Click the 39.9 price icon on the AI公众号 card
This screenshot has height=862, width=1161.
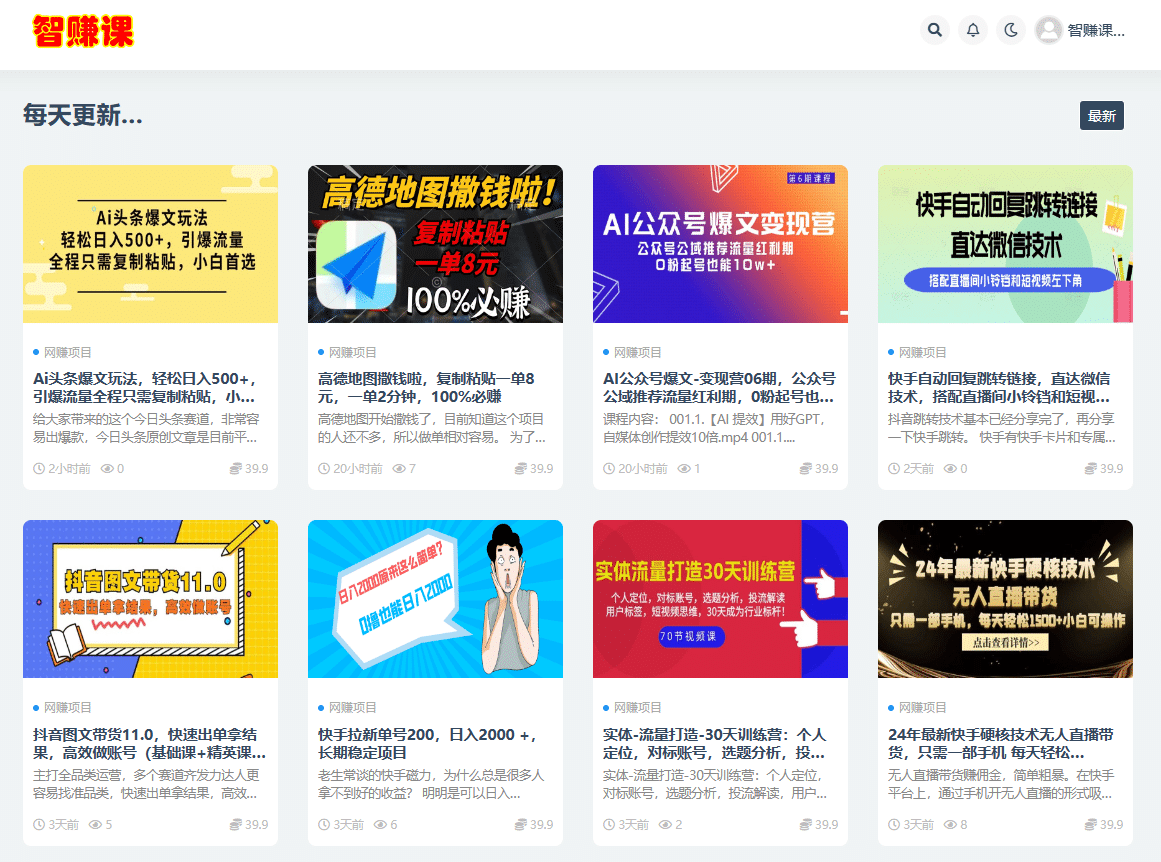[803, 467]
